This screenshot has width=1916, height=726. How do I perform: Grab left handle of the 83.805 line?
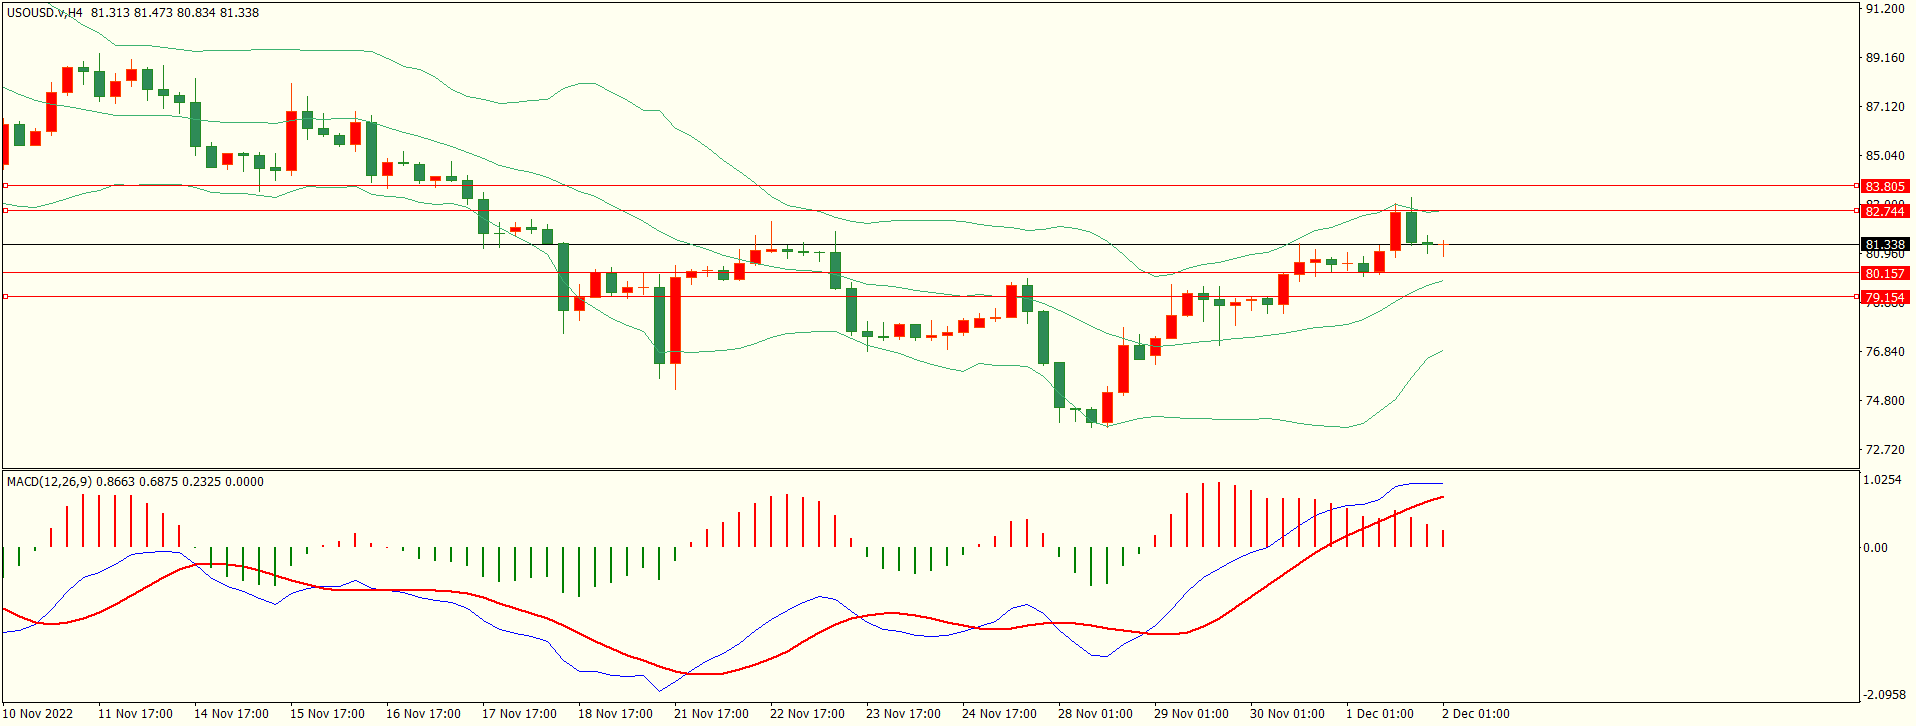[5, 186]
